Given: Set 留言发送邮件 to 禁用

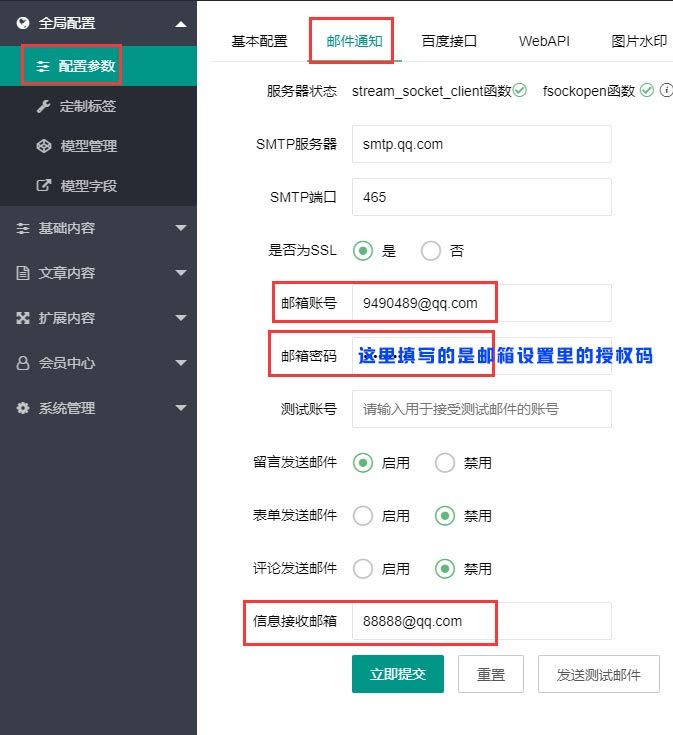Looking at the screenshot, I should [x=446, y=463].
